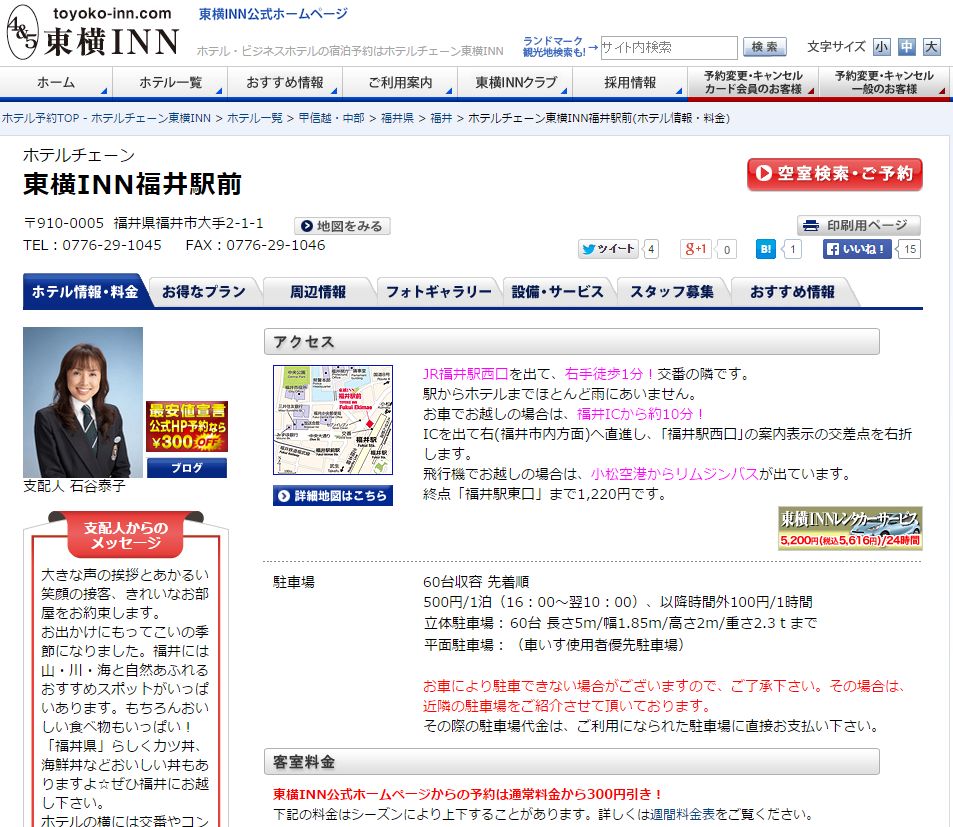Switch to the 設備・サービス tab
This screenshot has height=827, width=953.
tap(557, 292)
